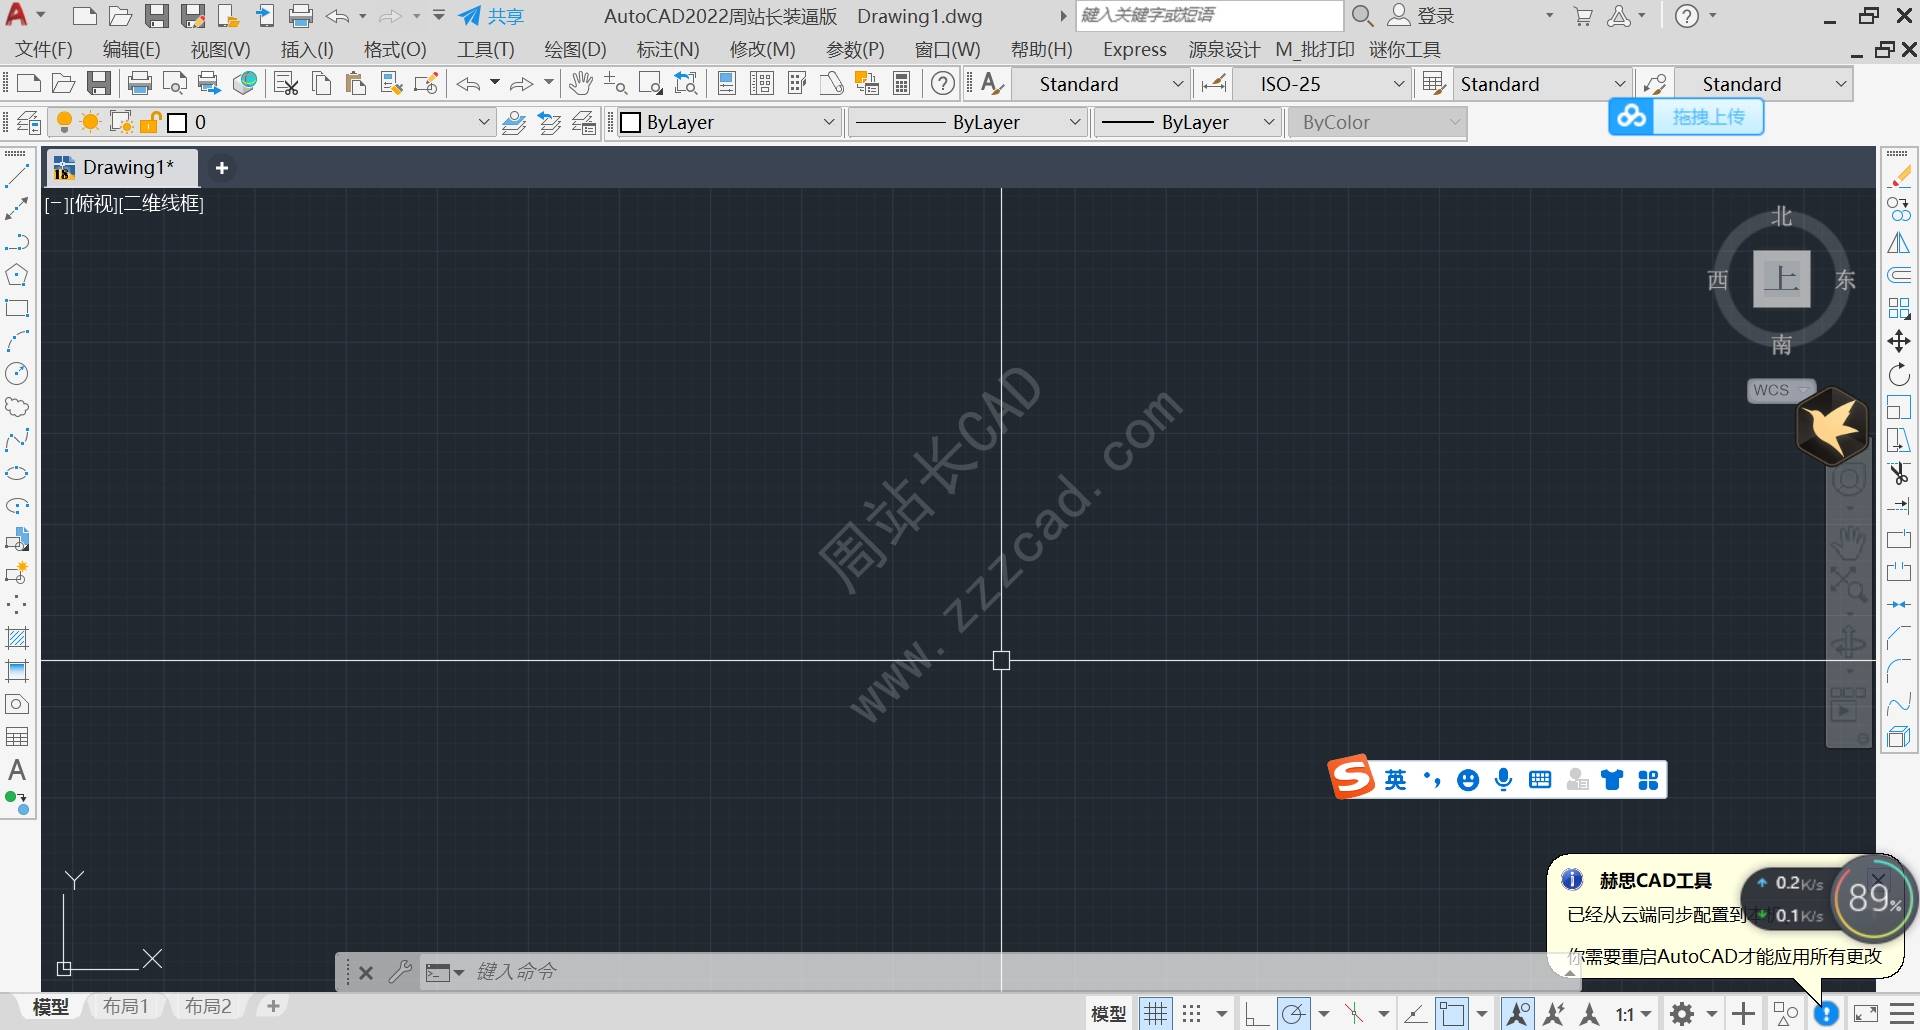
Task: Select the Rotate modify tool
Action: click(1899, 375)
